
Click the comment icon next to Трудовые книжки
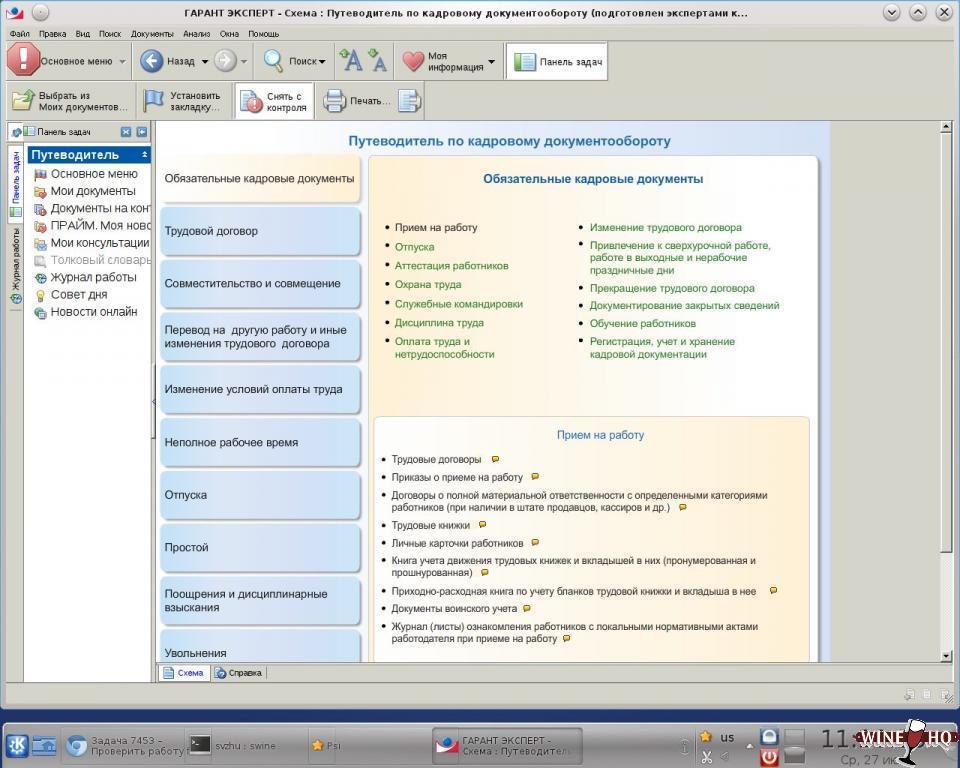pos(482,525)
